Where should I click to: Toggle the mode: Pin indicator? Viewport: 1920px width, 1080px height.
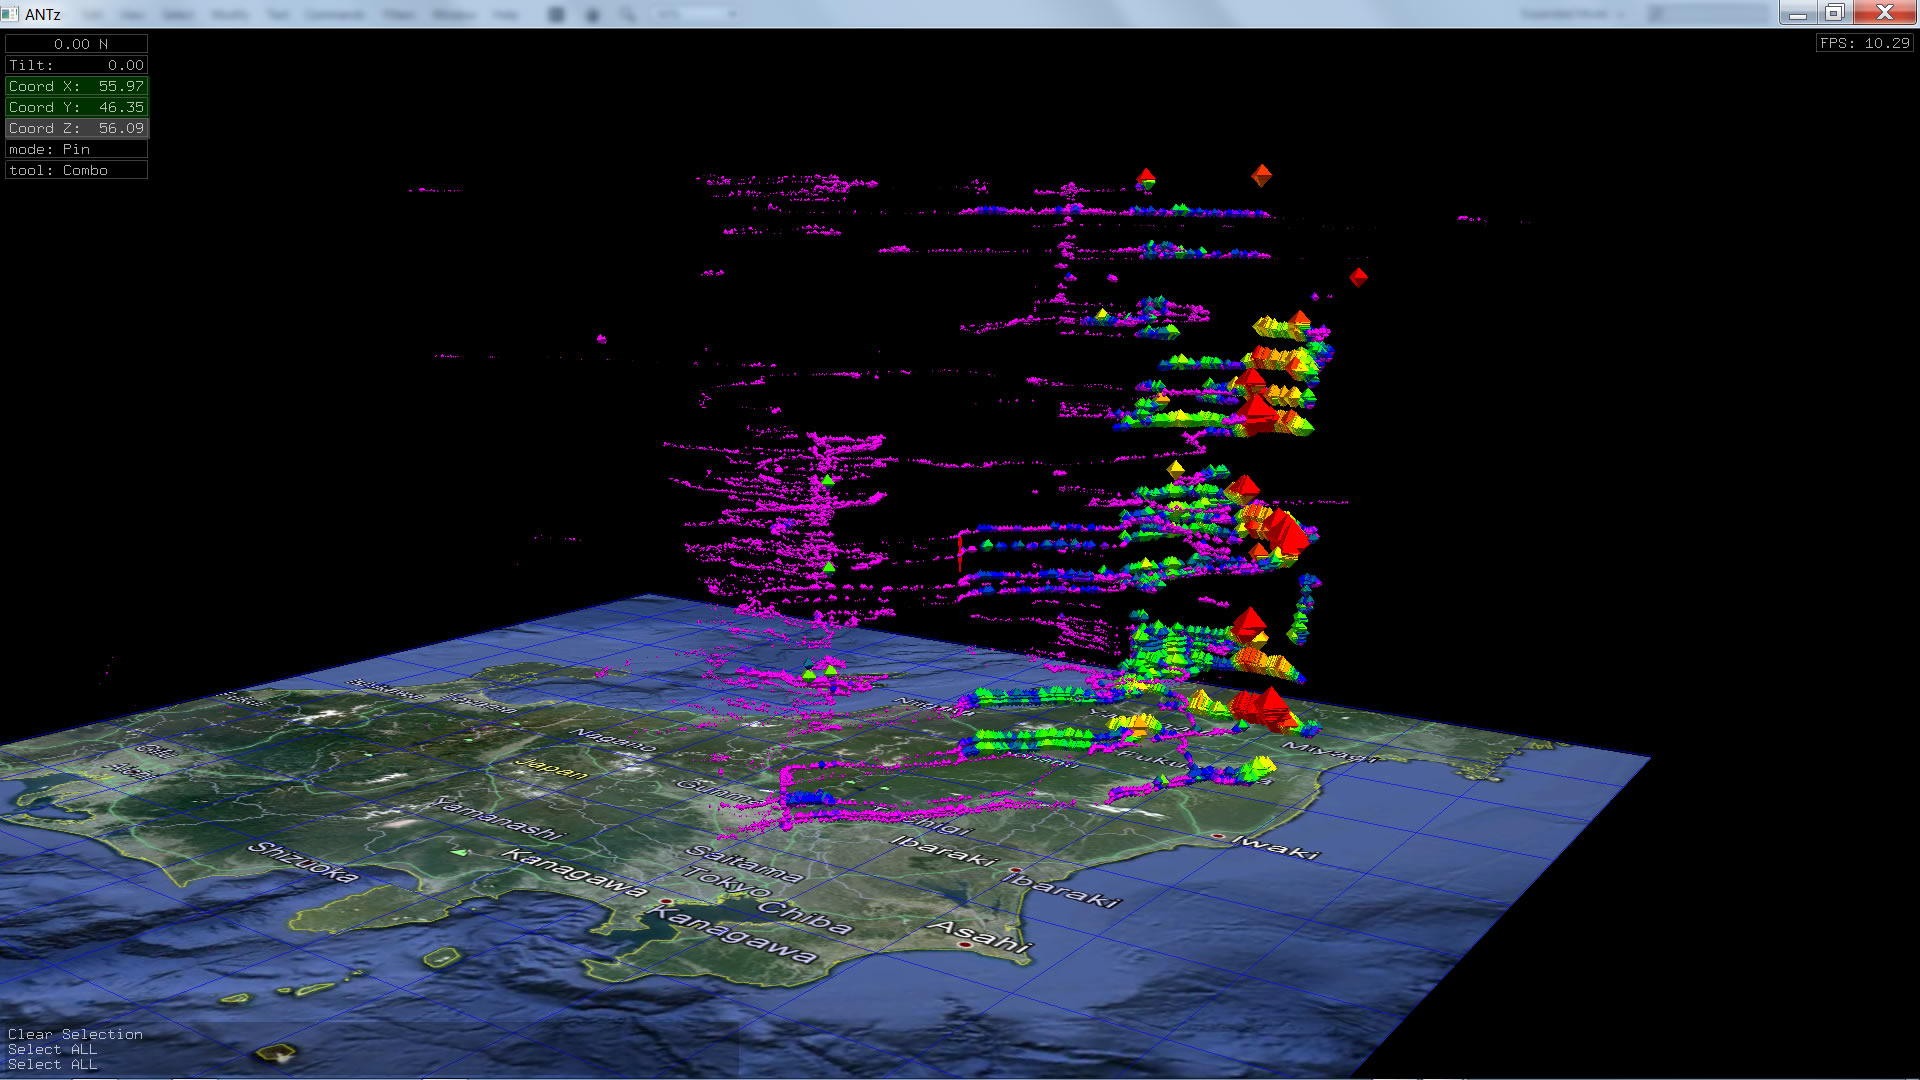(x=76, y=149)
